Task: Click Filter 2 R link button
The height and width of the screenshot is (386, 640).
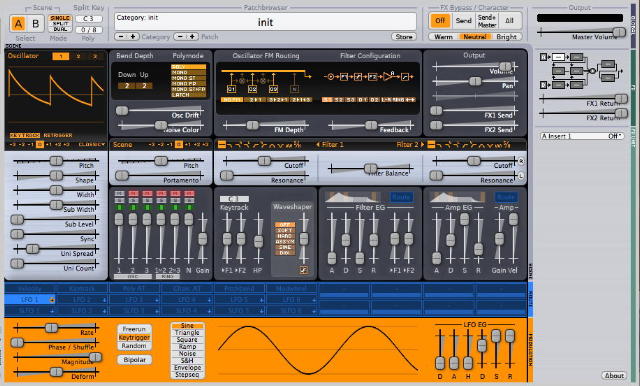Action: point(521,161)
